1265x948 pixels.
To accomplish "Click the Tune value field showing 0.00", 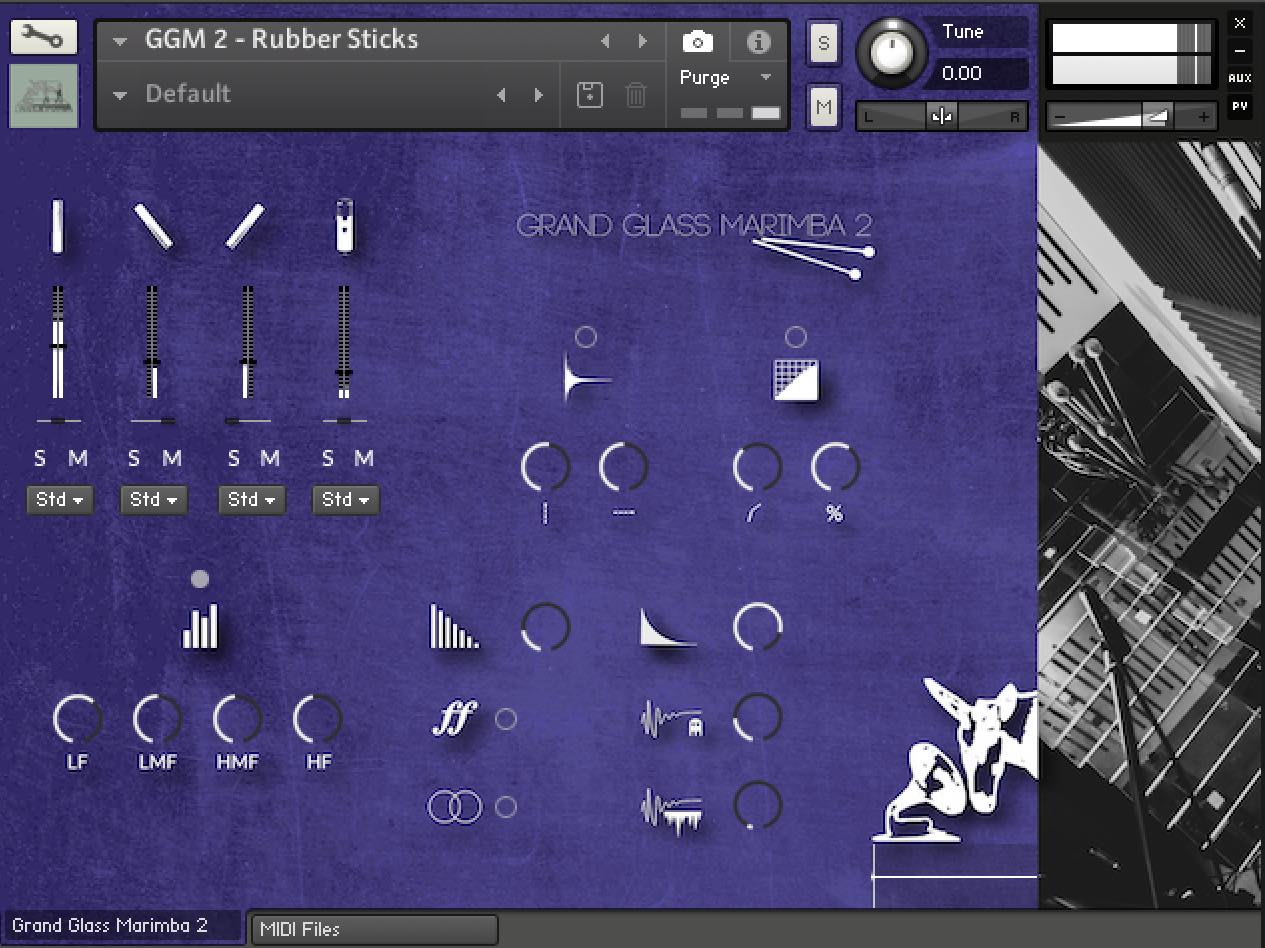I will point(977,73).
